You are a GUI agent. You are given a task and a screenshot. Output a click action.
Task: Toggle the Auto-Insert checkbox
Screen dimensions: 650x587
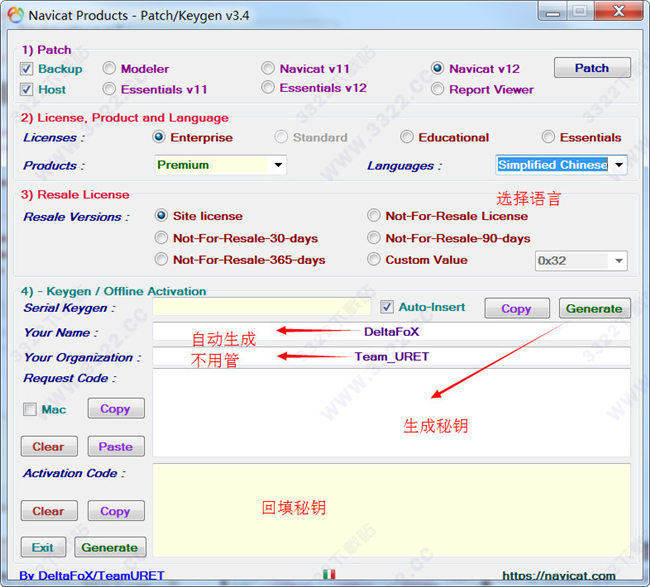coord(387,307)
